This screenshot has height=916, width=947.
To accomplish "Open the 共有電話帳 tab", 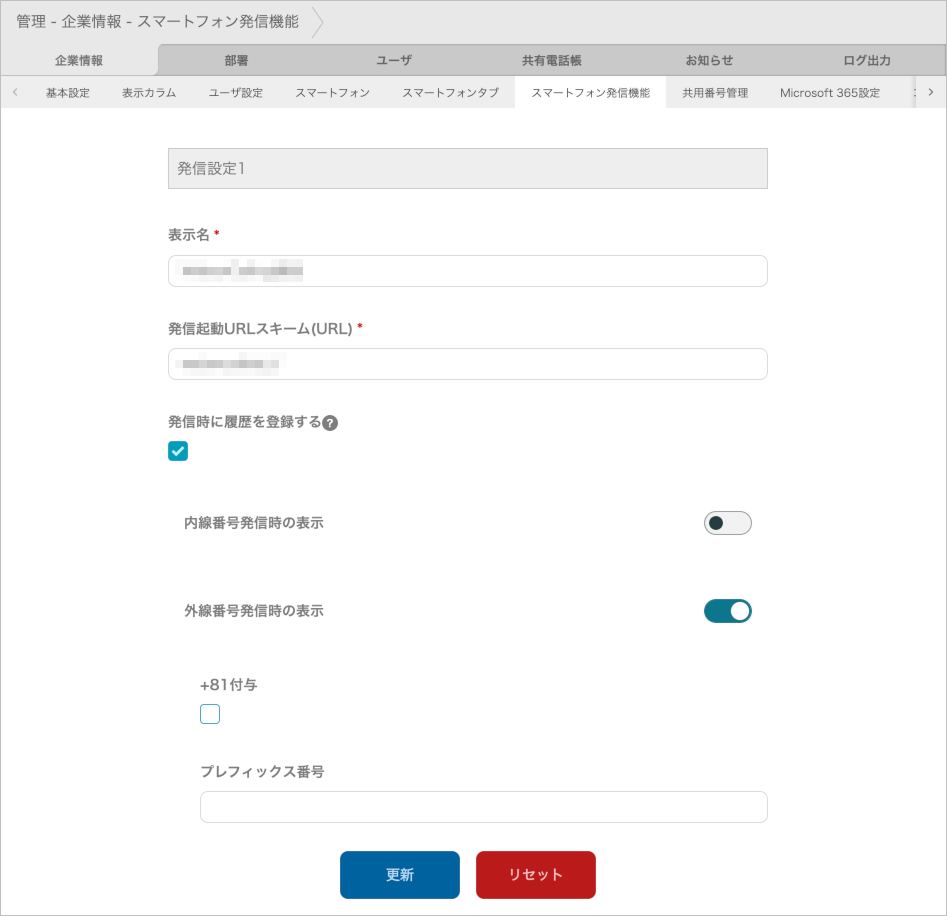I will 552,60.
